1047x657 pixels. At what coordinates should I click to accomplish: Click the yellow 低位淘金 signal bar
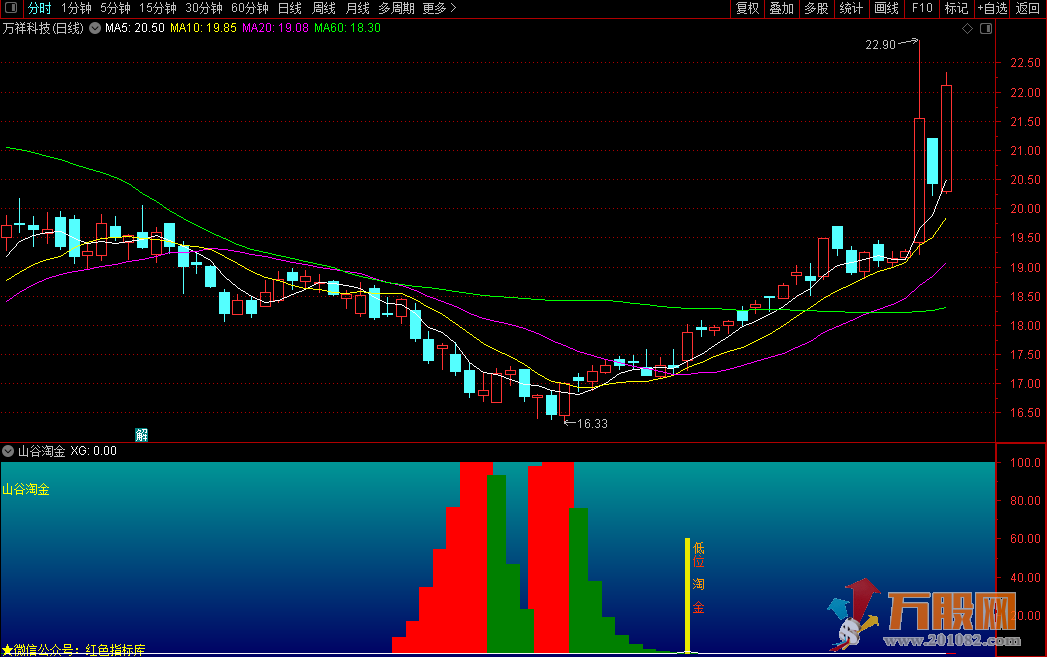click(x=687, y=595)
